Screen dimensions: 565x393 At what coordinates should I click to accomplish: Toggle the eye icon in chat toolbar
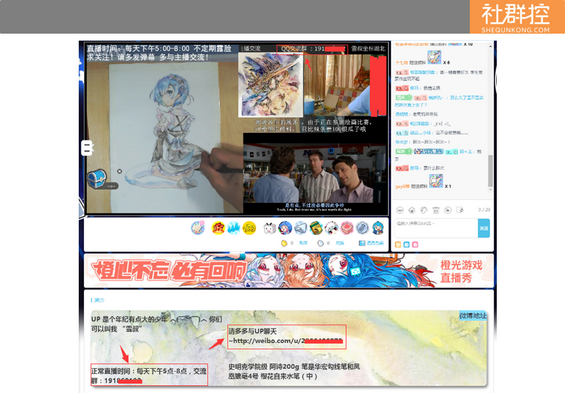coord(448,210)
